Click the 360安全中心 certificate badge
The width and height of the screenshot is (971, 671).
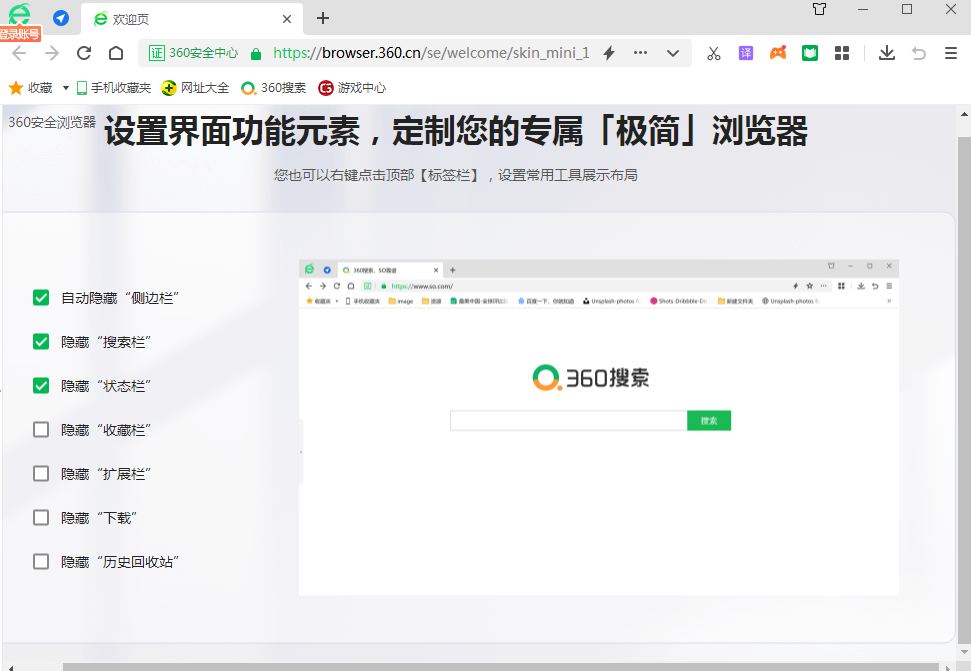pyautogui.click(x=193, y=53)
